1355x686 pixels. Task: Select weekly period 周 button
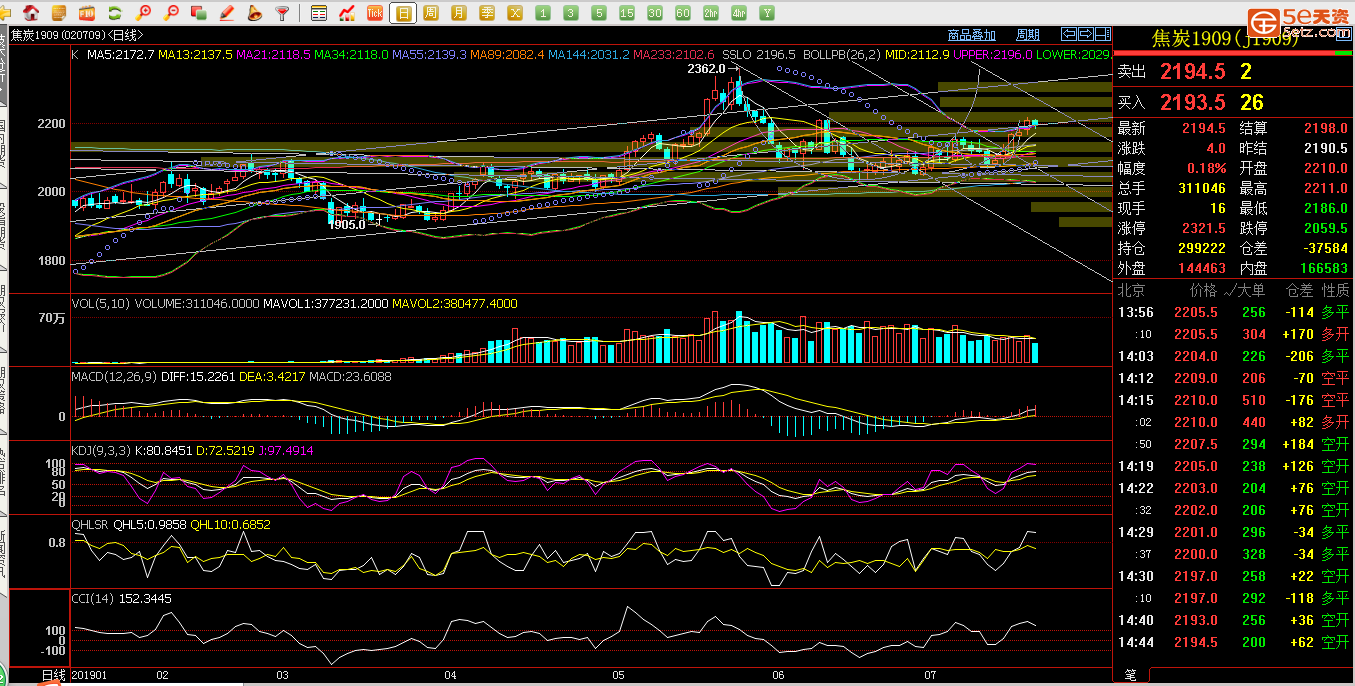(x=431, y=13)
